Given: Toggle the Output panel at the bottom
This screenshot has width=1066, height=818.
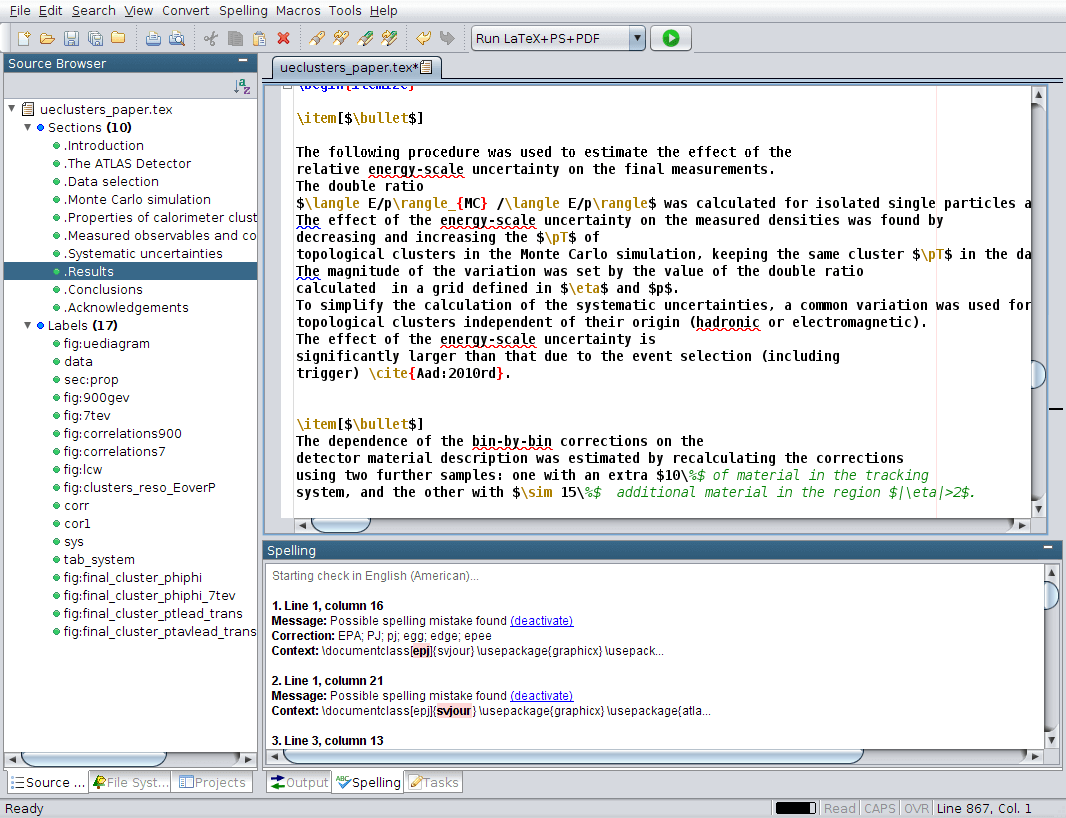Looking at the screenshot, I should [x=299, y=782].
